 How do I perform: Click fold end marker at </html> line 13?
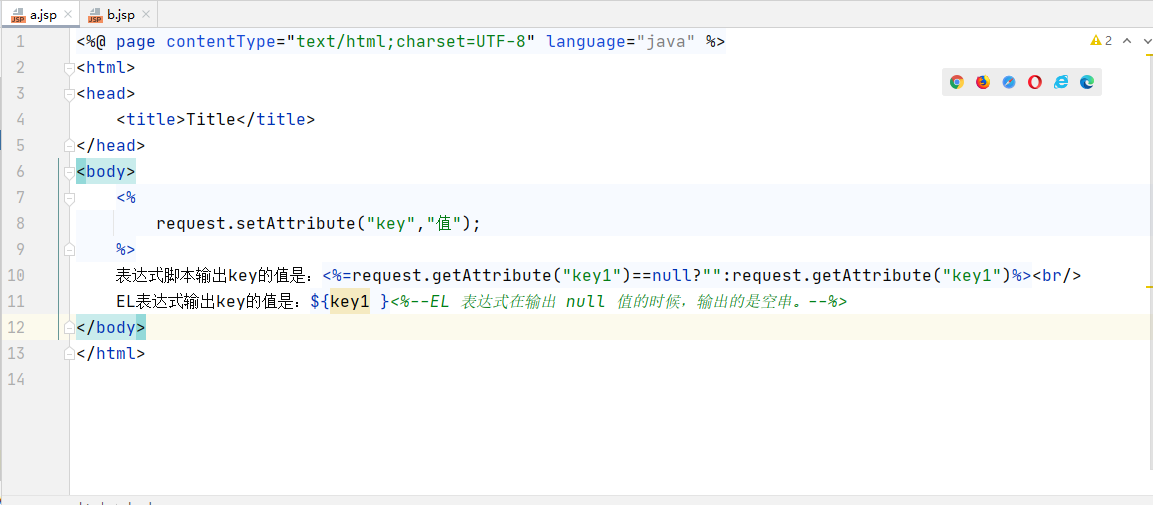click(69, 353)
